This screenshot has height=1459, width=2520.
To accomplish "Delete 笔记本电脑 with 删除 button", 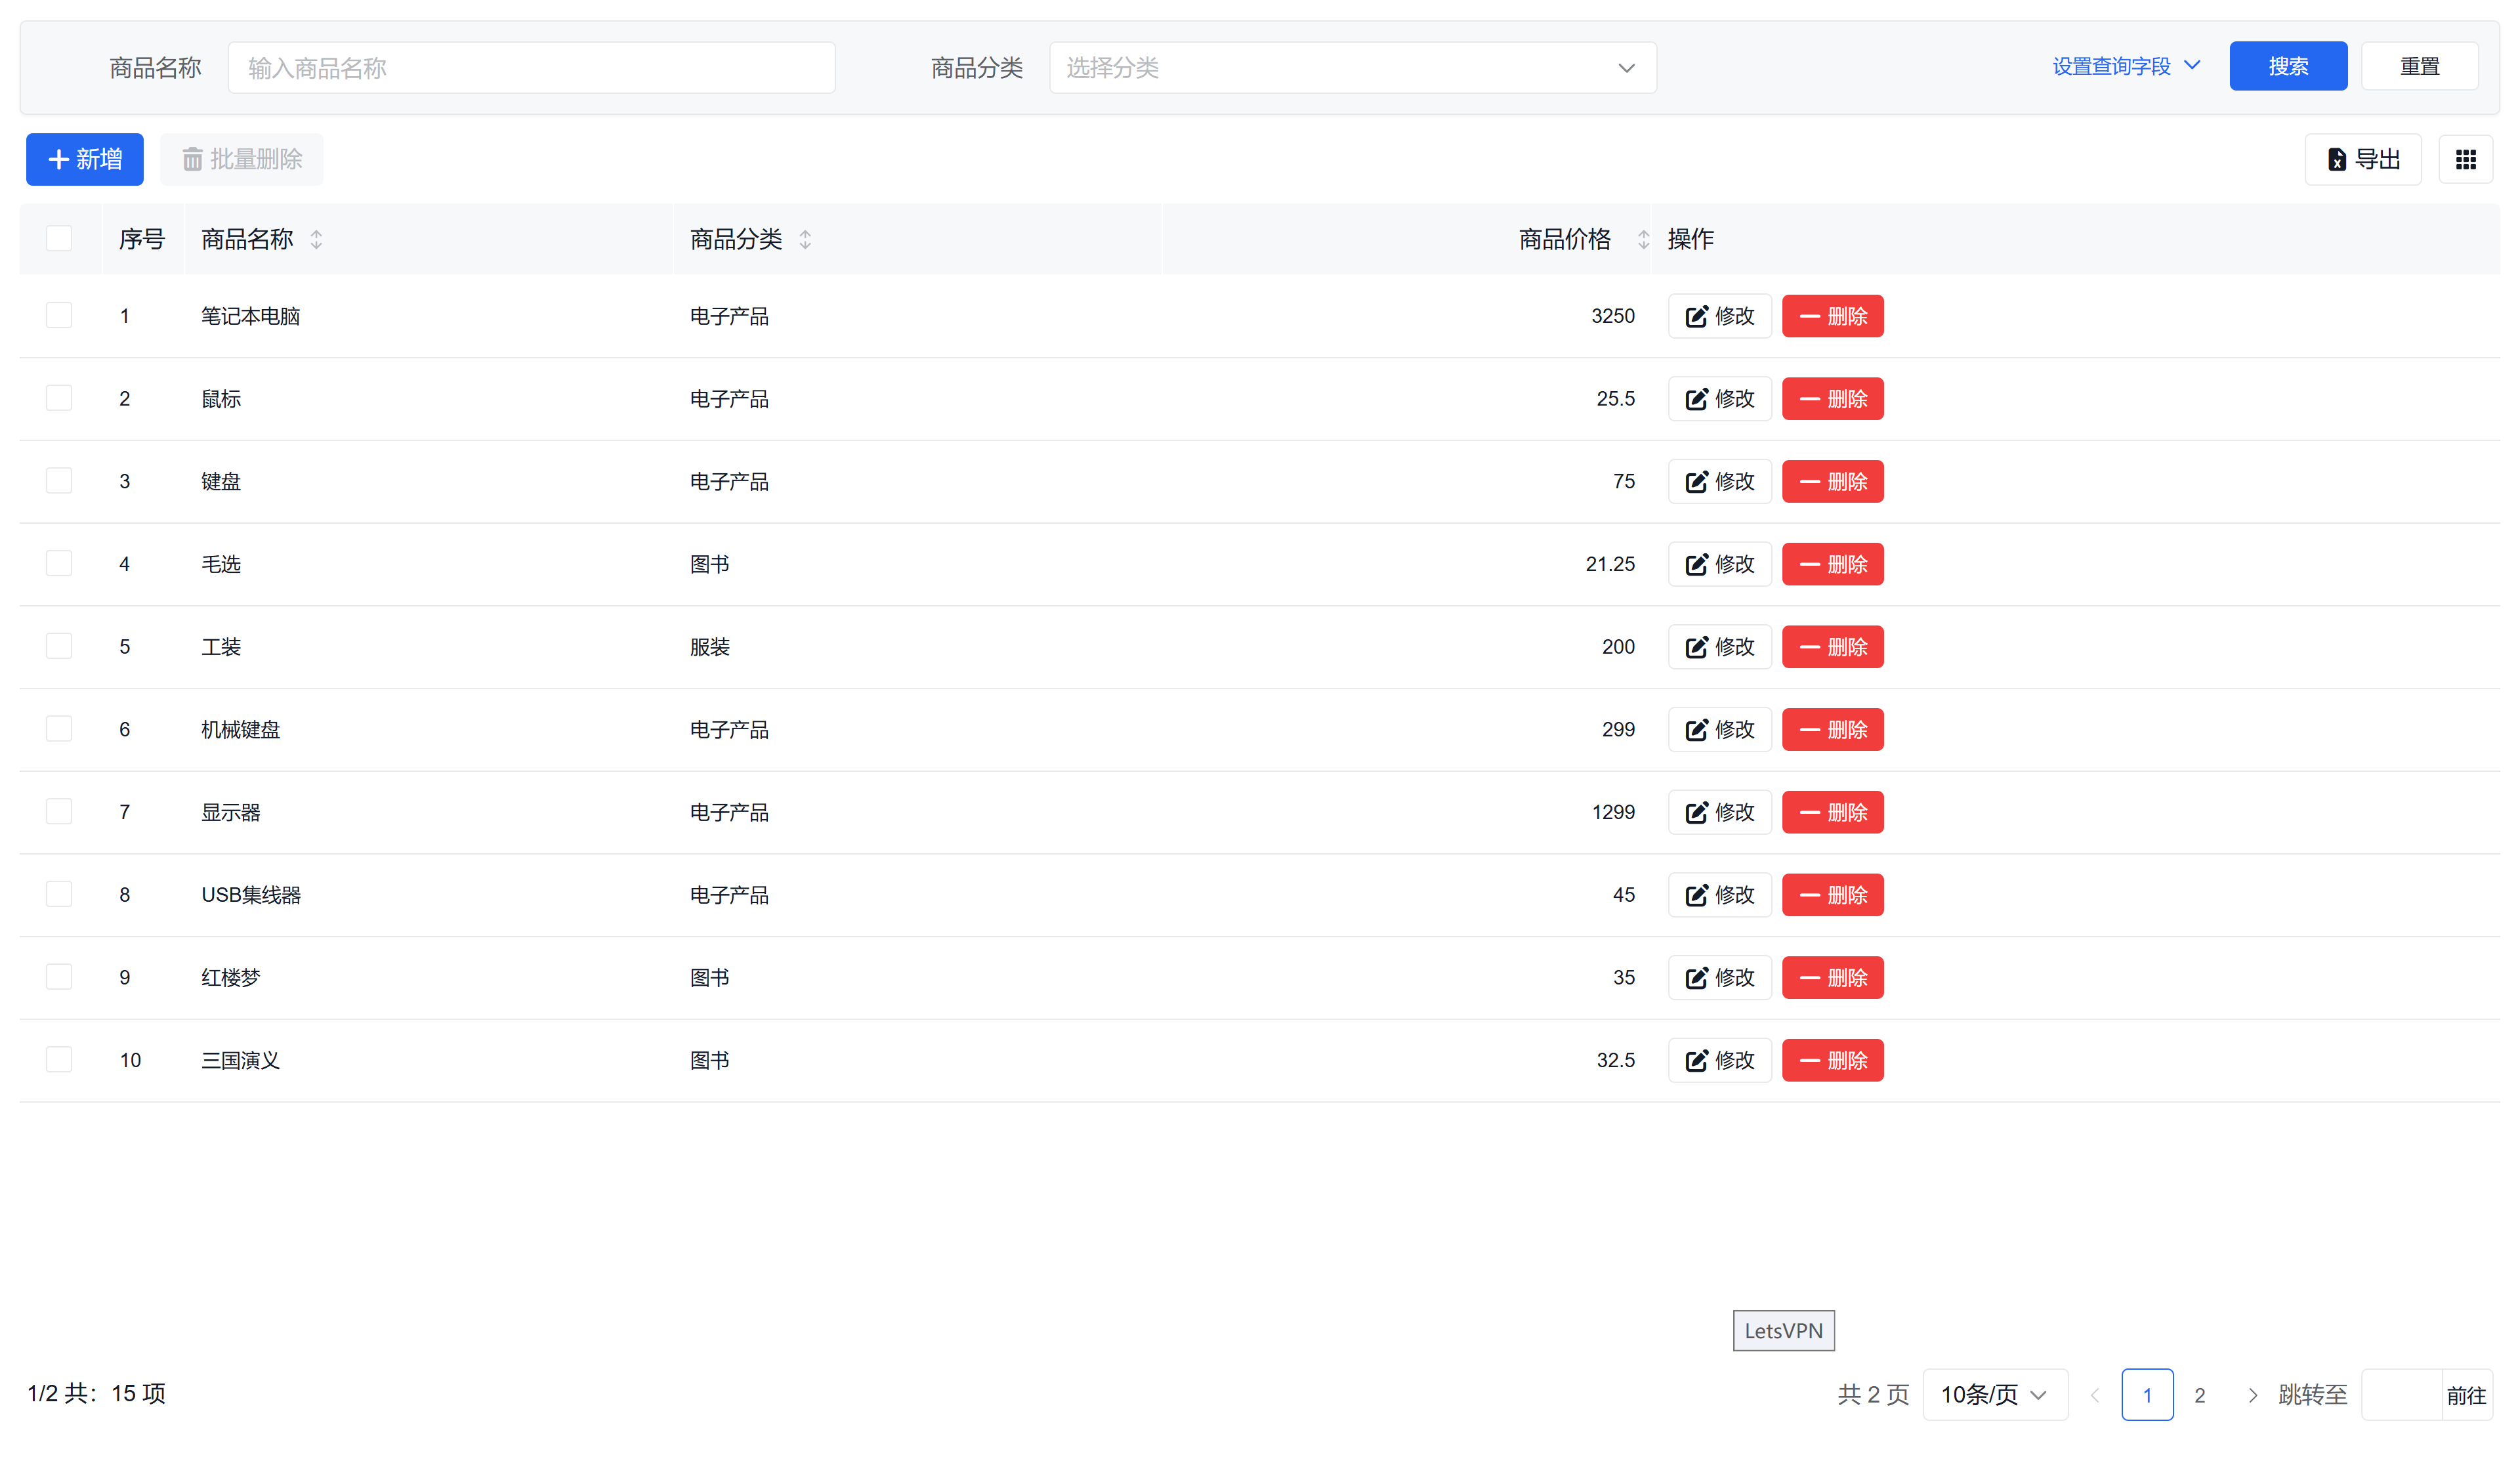I will 1832,316.
